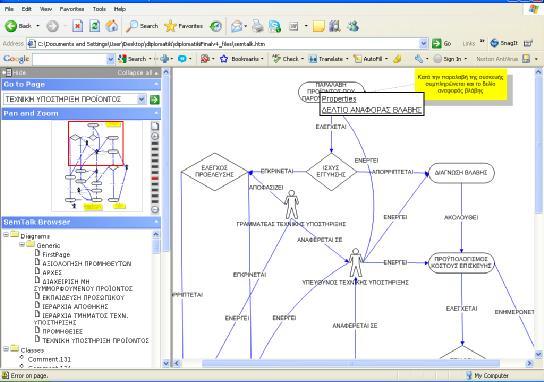Click the ΔΙΑΓΝΩΣΗ ΒΛΑΒΗΣ diagram node

[x=461, y=172]
